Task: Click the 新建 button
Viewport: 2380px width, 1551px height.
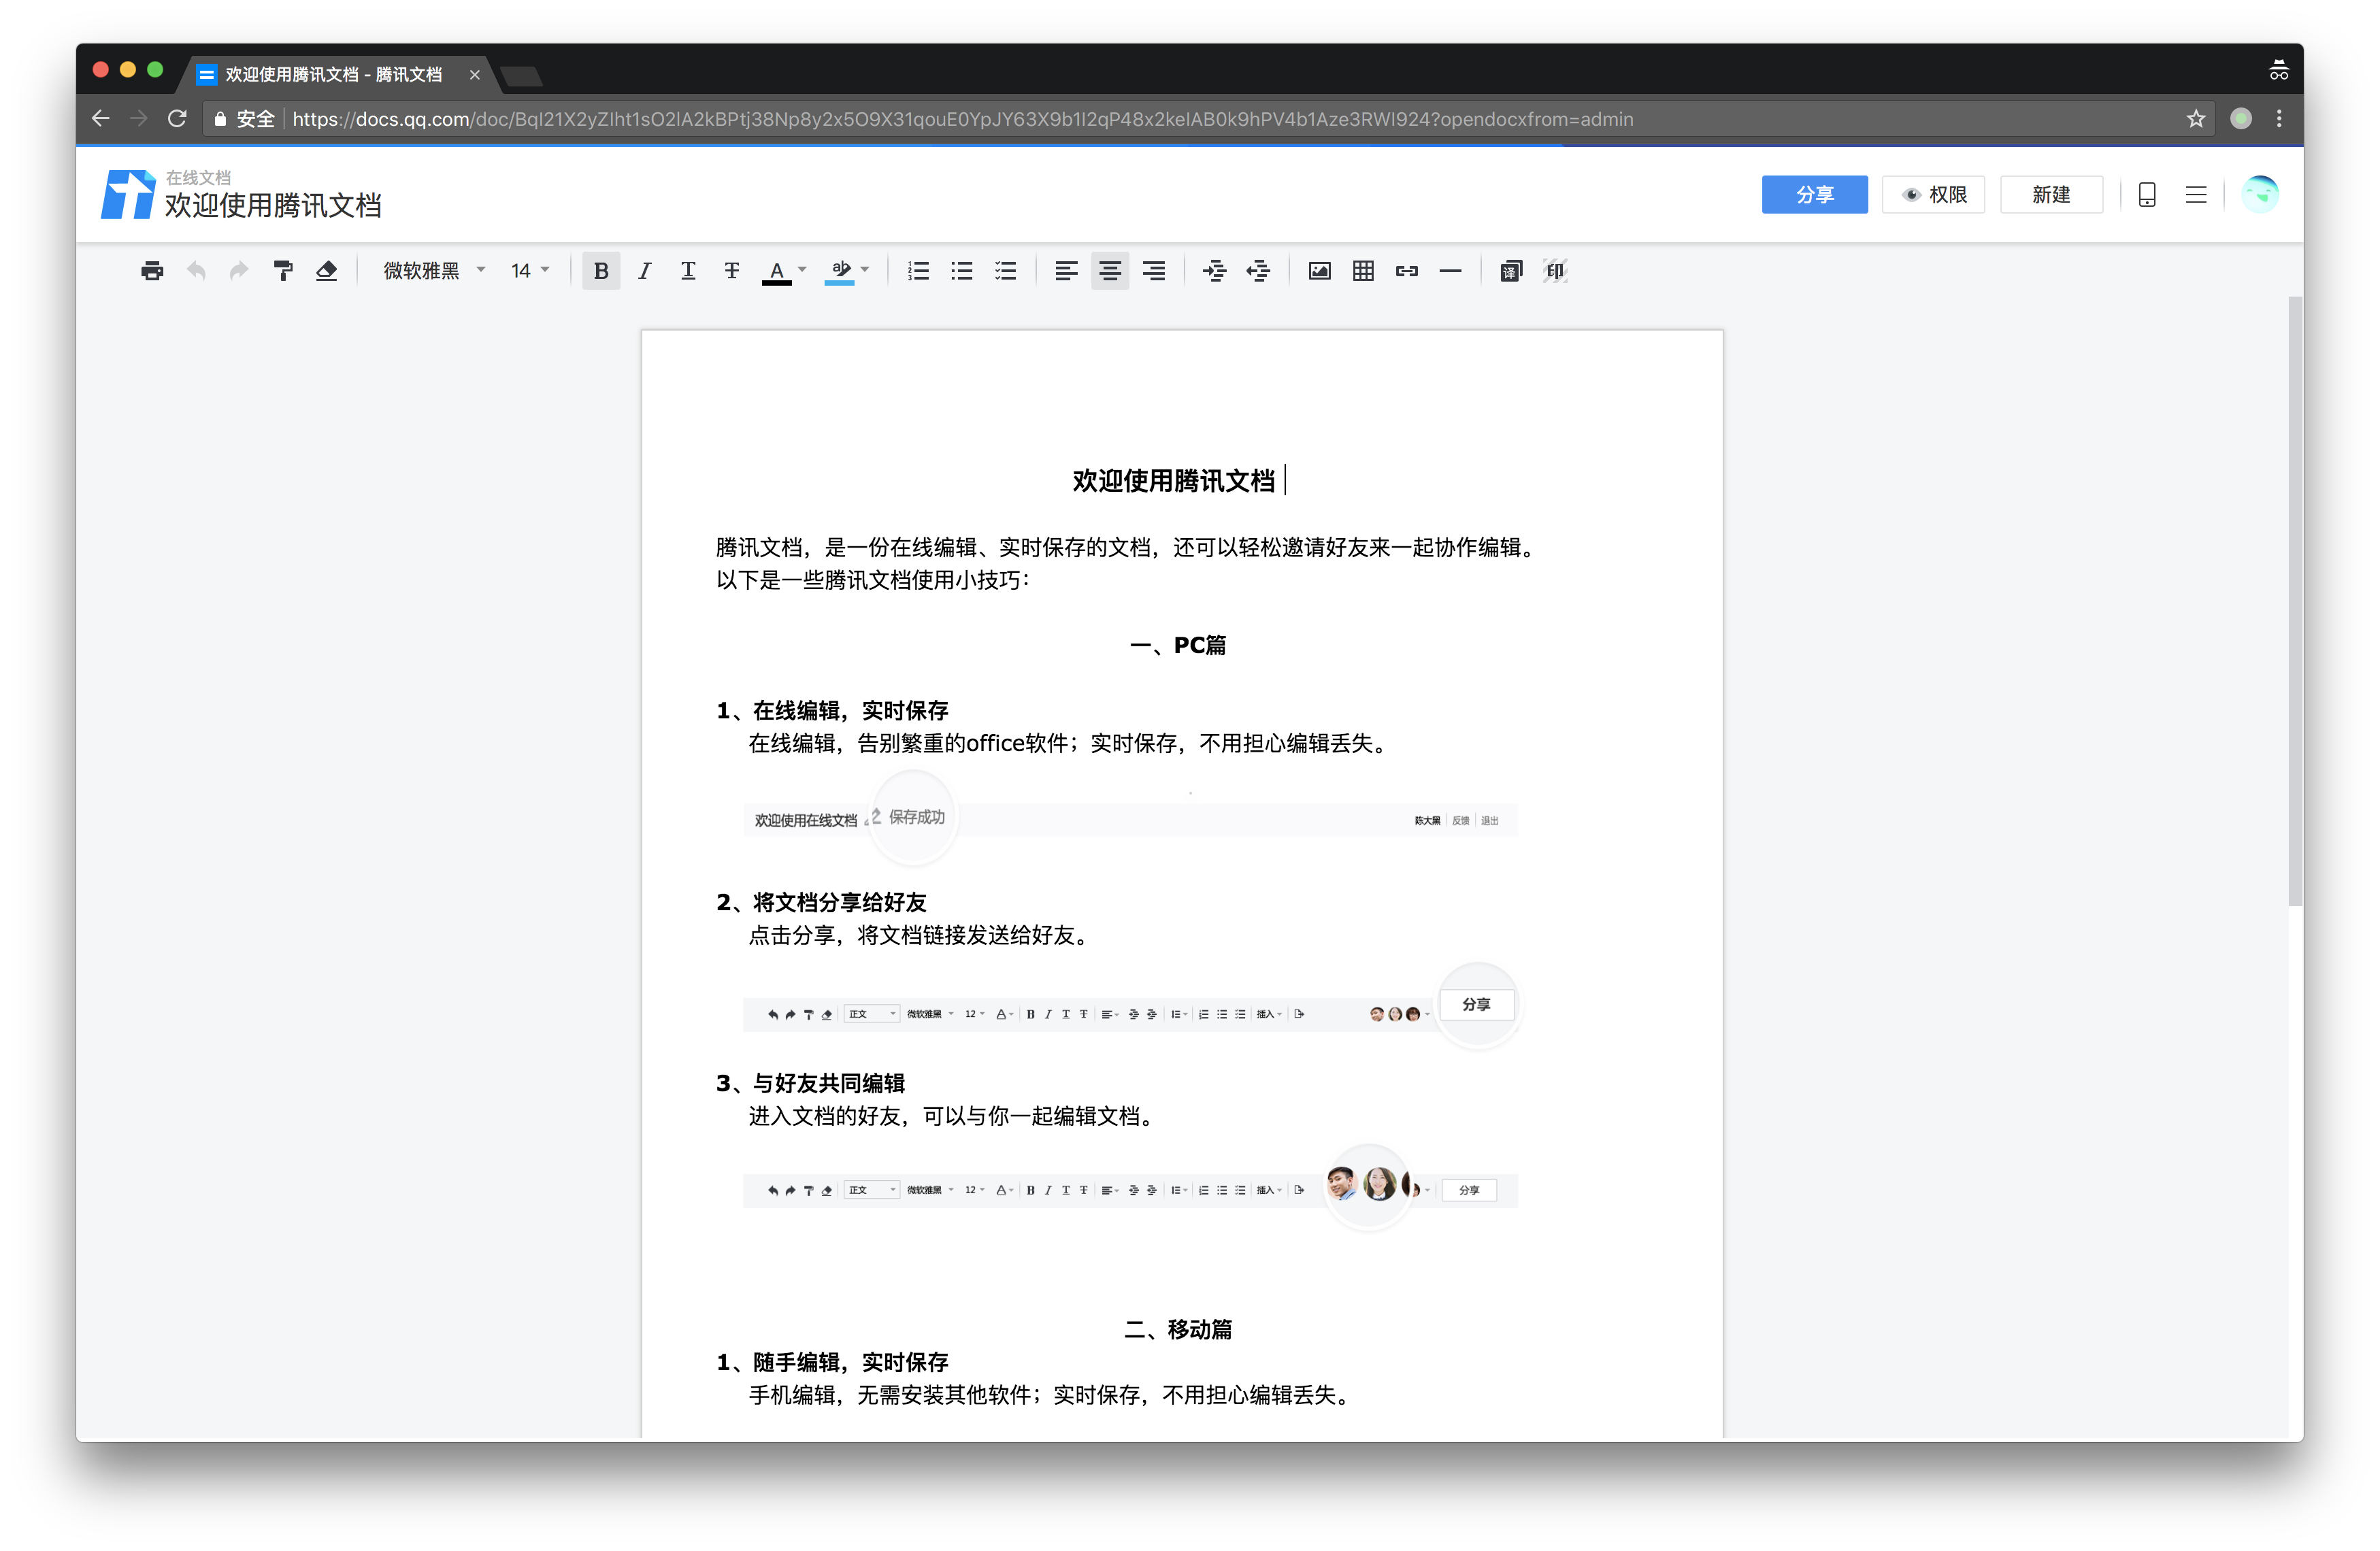Action: (x=2051, y=195)
